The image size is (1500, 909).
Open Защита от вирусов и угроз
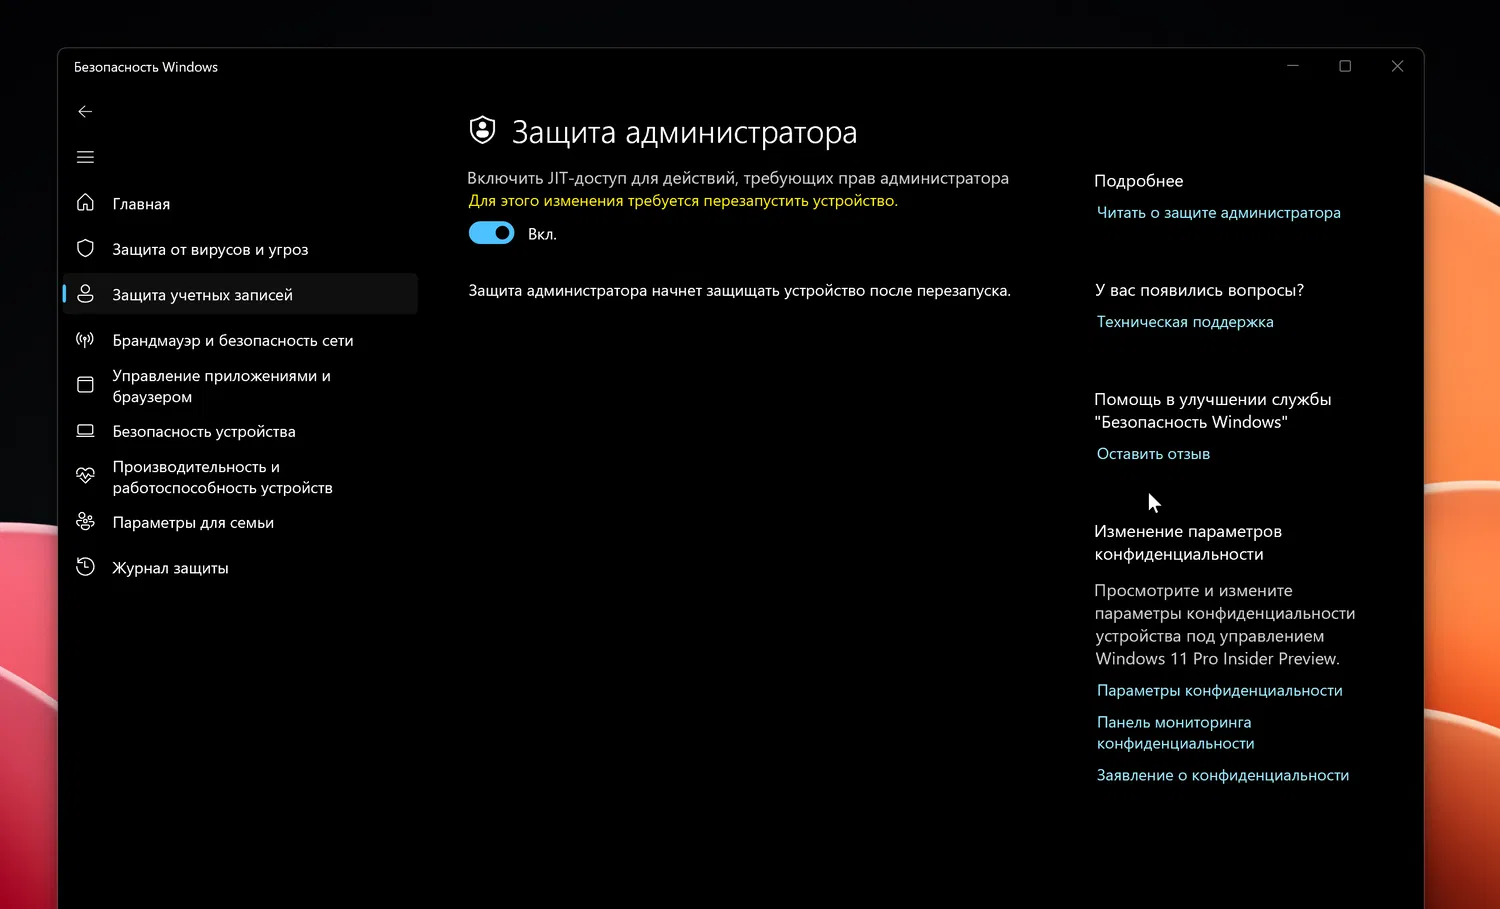pos(210,249)
